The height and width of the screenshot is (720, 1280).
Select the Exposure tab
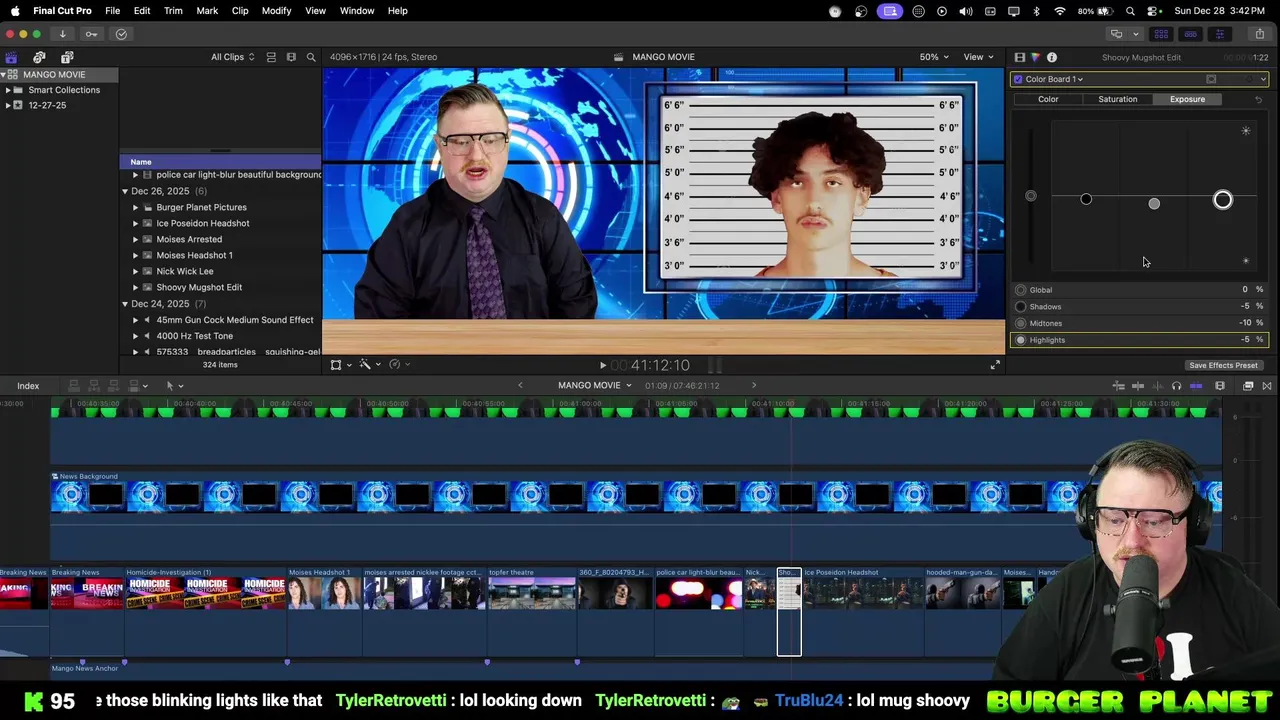[x=1187, y=99]
